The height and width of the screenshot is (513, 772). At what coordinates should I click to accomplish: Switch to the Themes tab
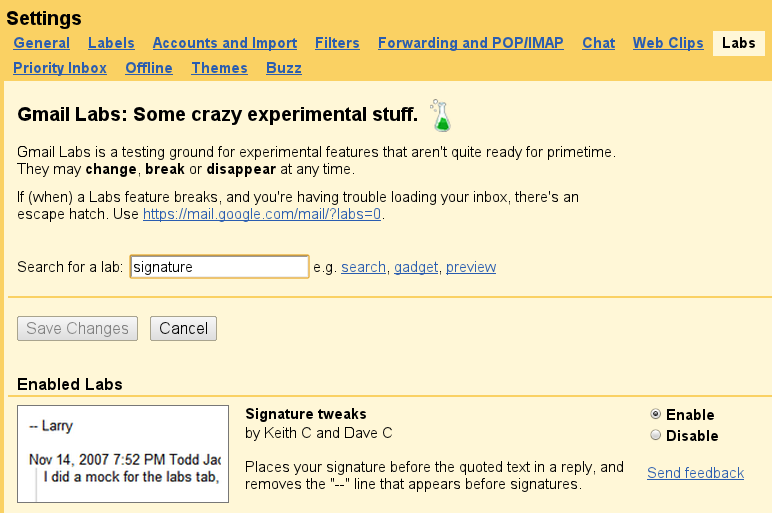(x=220, y=68)
